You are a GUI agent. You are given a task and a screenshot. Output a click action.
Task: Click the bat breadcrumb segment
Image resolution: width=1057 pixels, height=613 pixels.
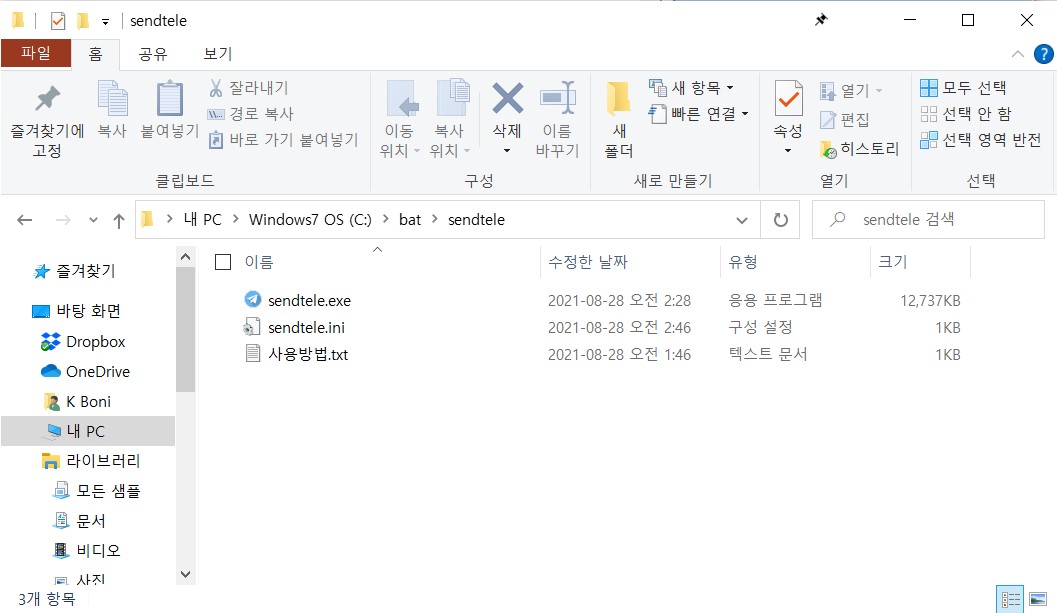(x=410, y=219)
